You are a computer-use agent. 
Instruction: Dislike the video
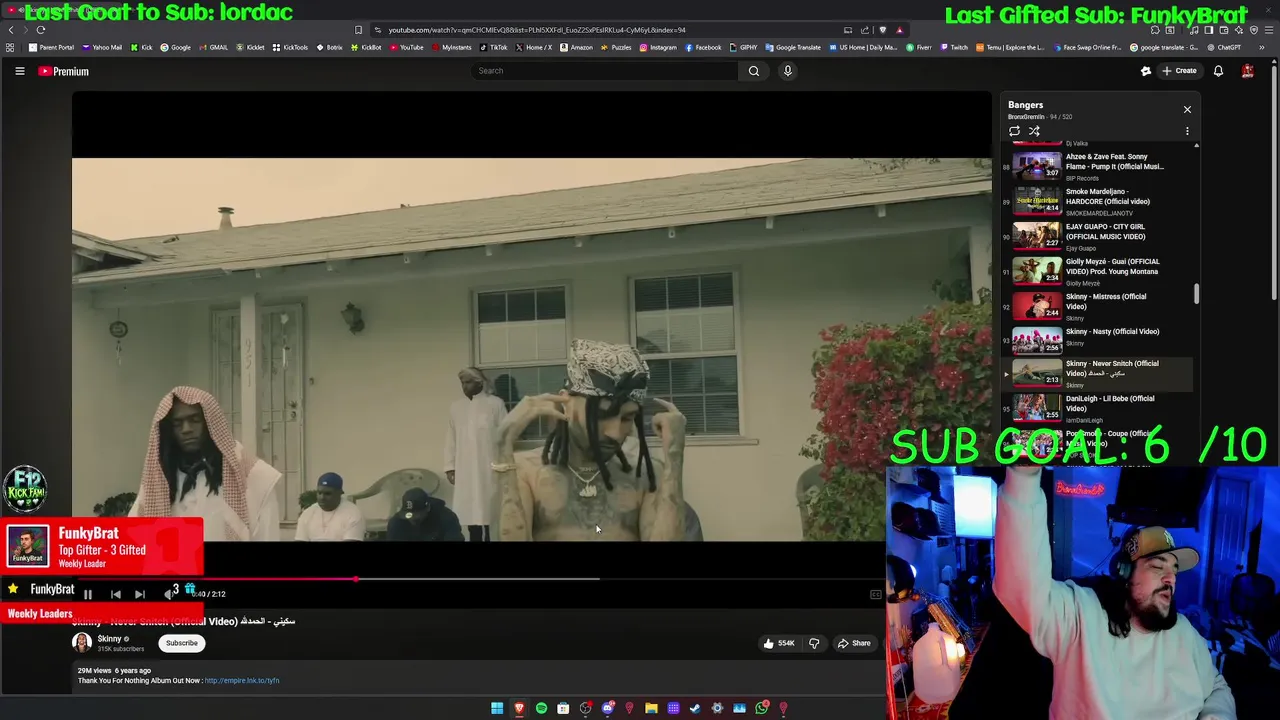[814, 643]
